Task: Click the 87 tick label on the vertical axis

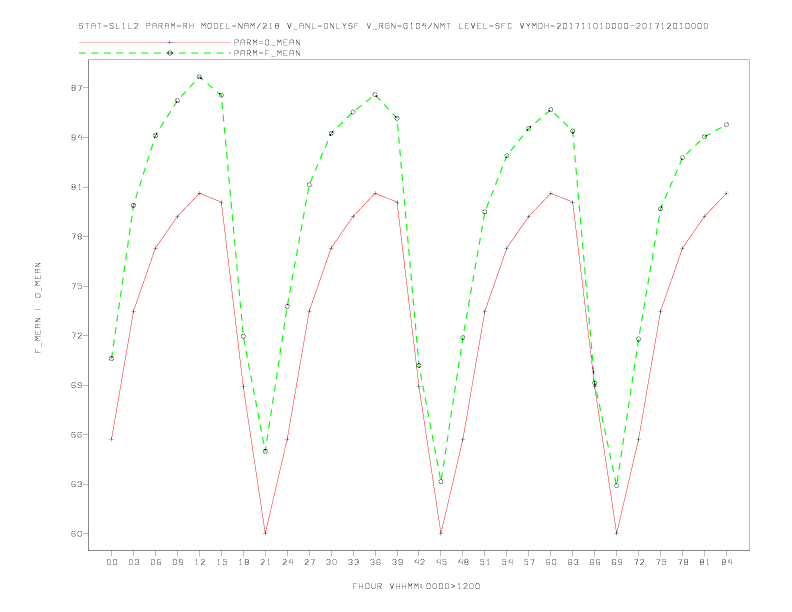Action: (76, 88)
